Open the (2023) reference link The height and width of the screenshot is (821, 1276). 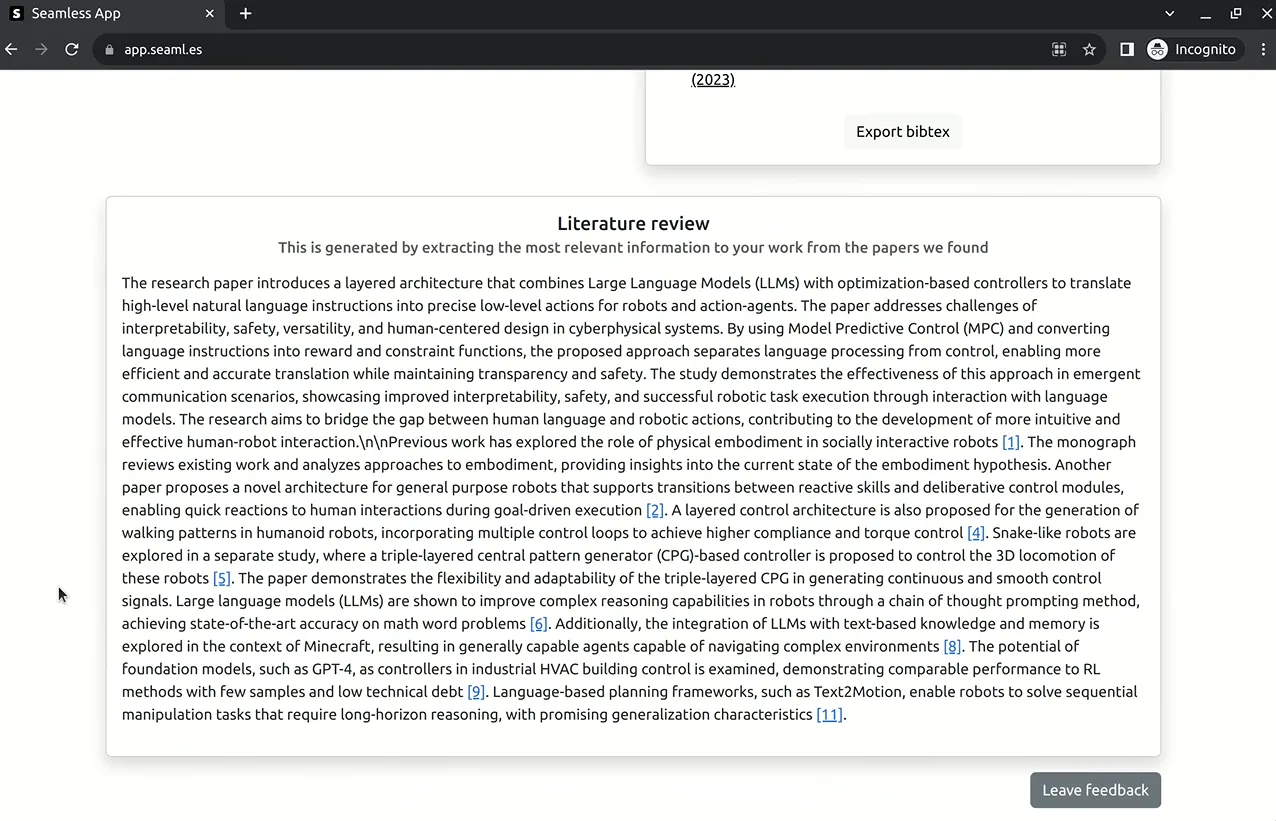713,80
